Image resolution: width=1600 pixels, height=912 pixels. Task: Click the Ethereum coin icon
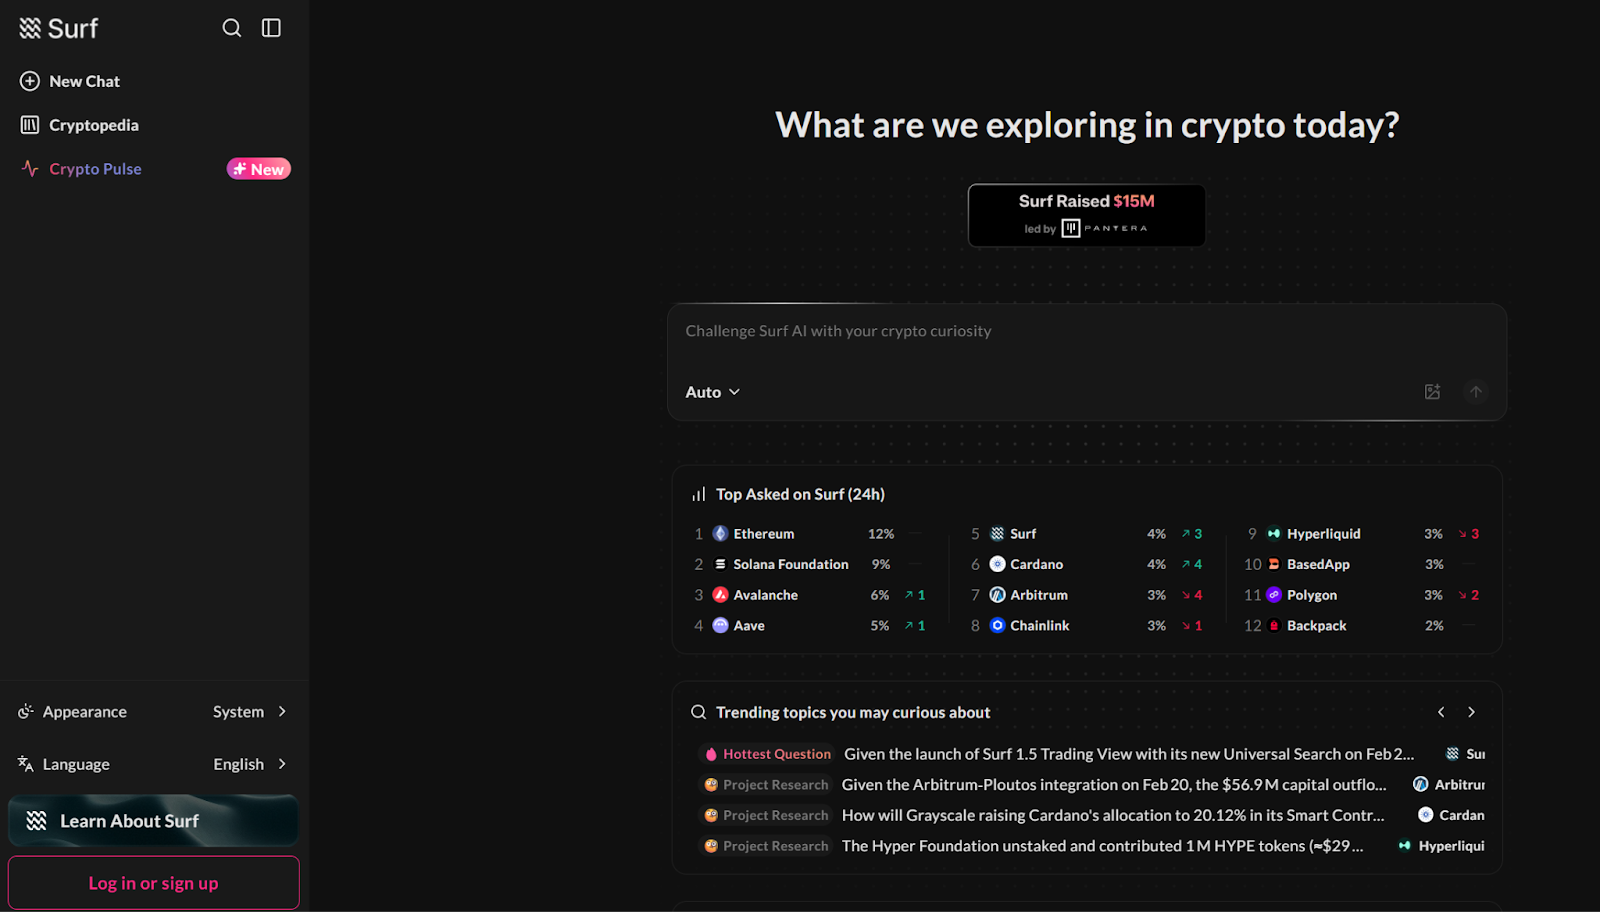(x=720, y=534)
